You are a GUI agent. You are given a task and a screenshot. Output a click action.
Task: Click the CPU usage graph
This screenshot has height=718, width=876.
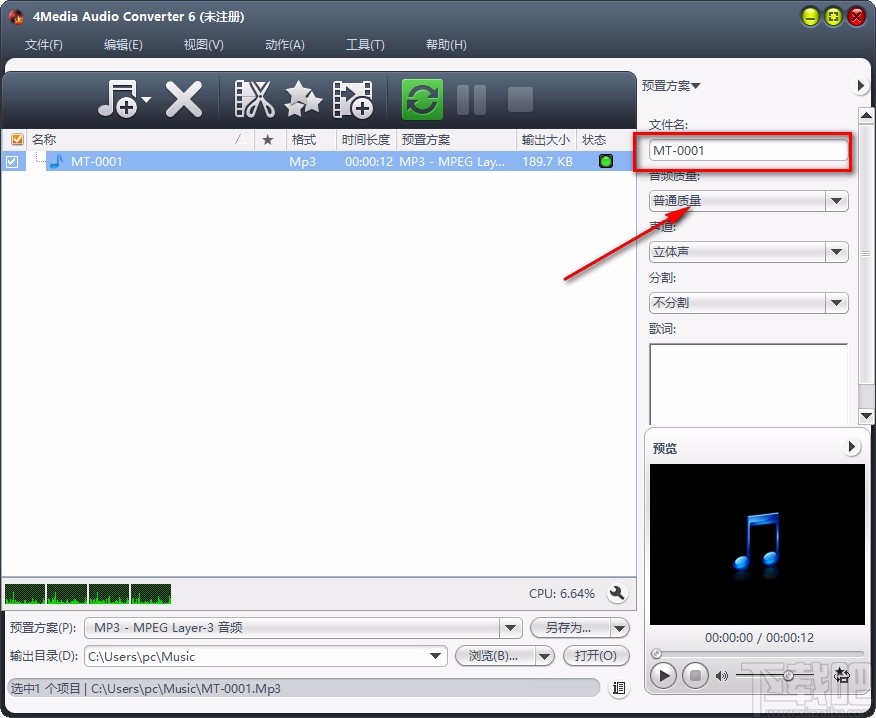click(88, 593)
